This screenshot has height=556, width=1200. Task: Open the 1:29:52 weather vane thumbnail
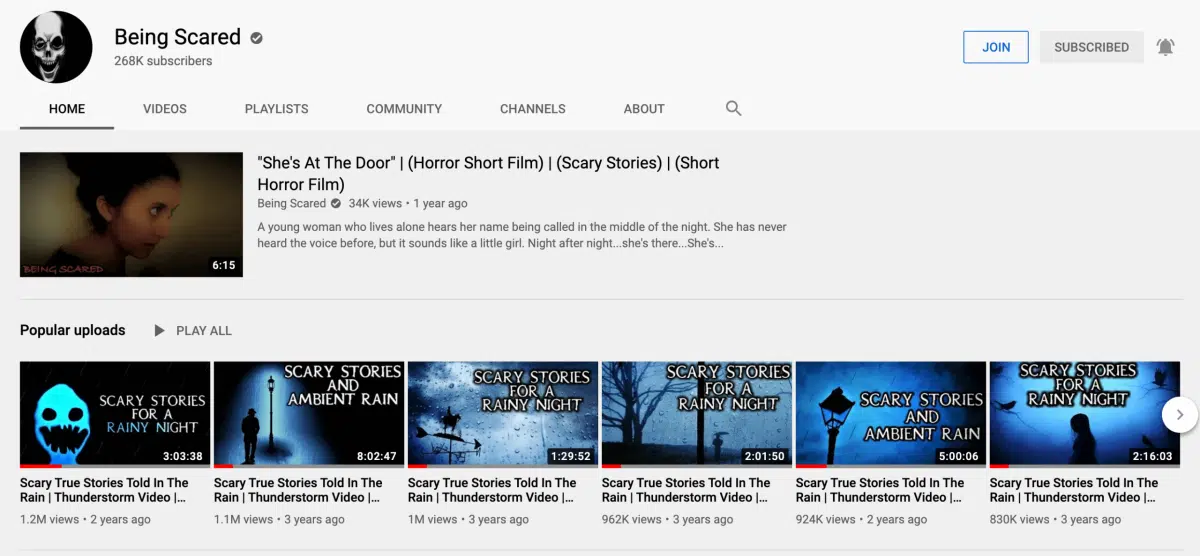pyautogui.click(x=503, y=414)
